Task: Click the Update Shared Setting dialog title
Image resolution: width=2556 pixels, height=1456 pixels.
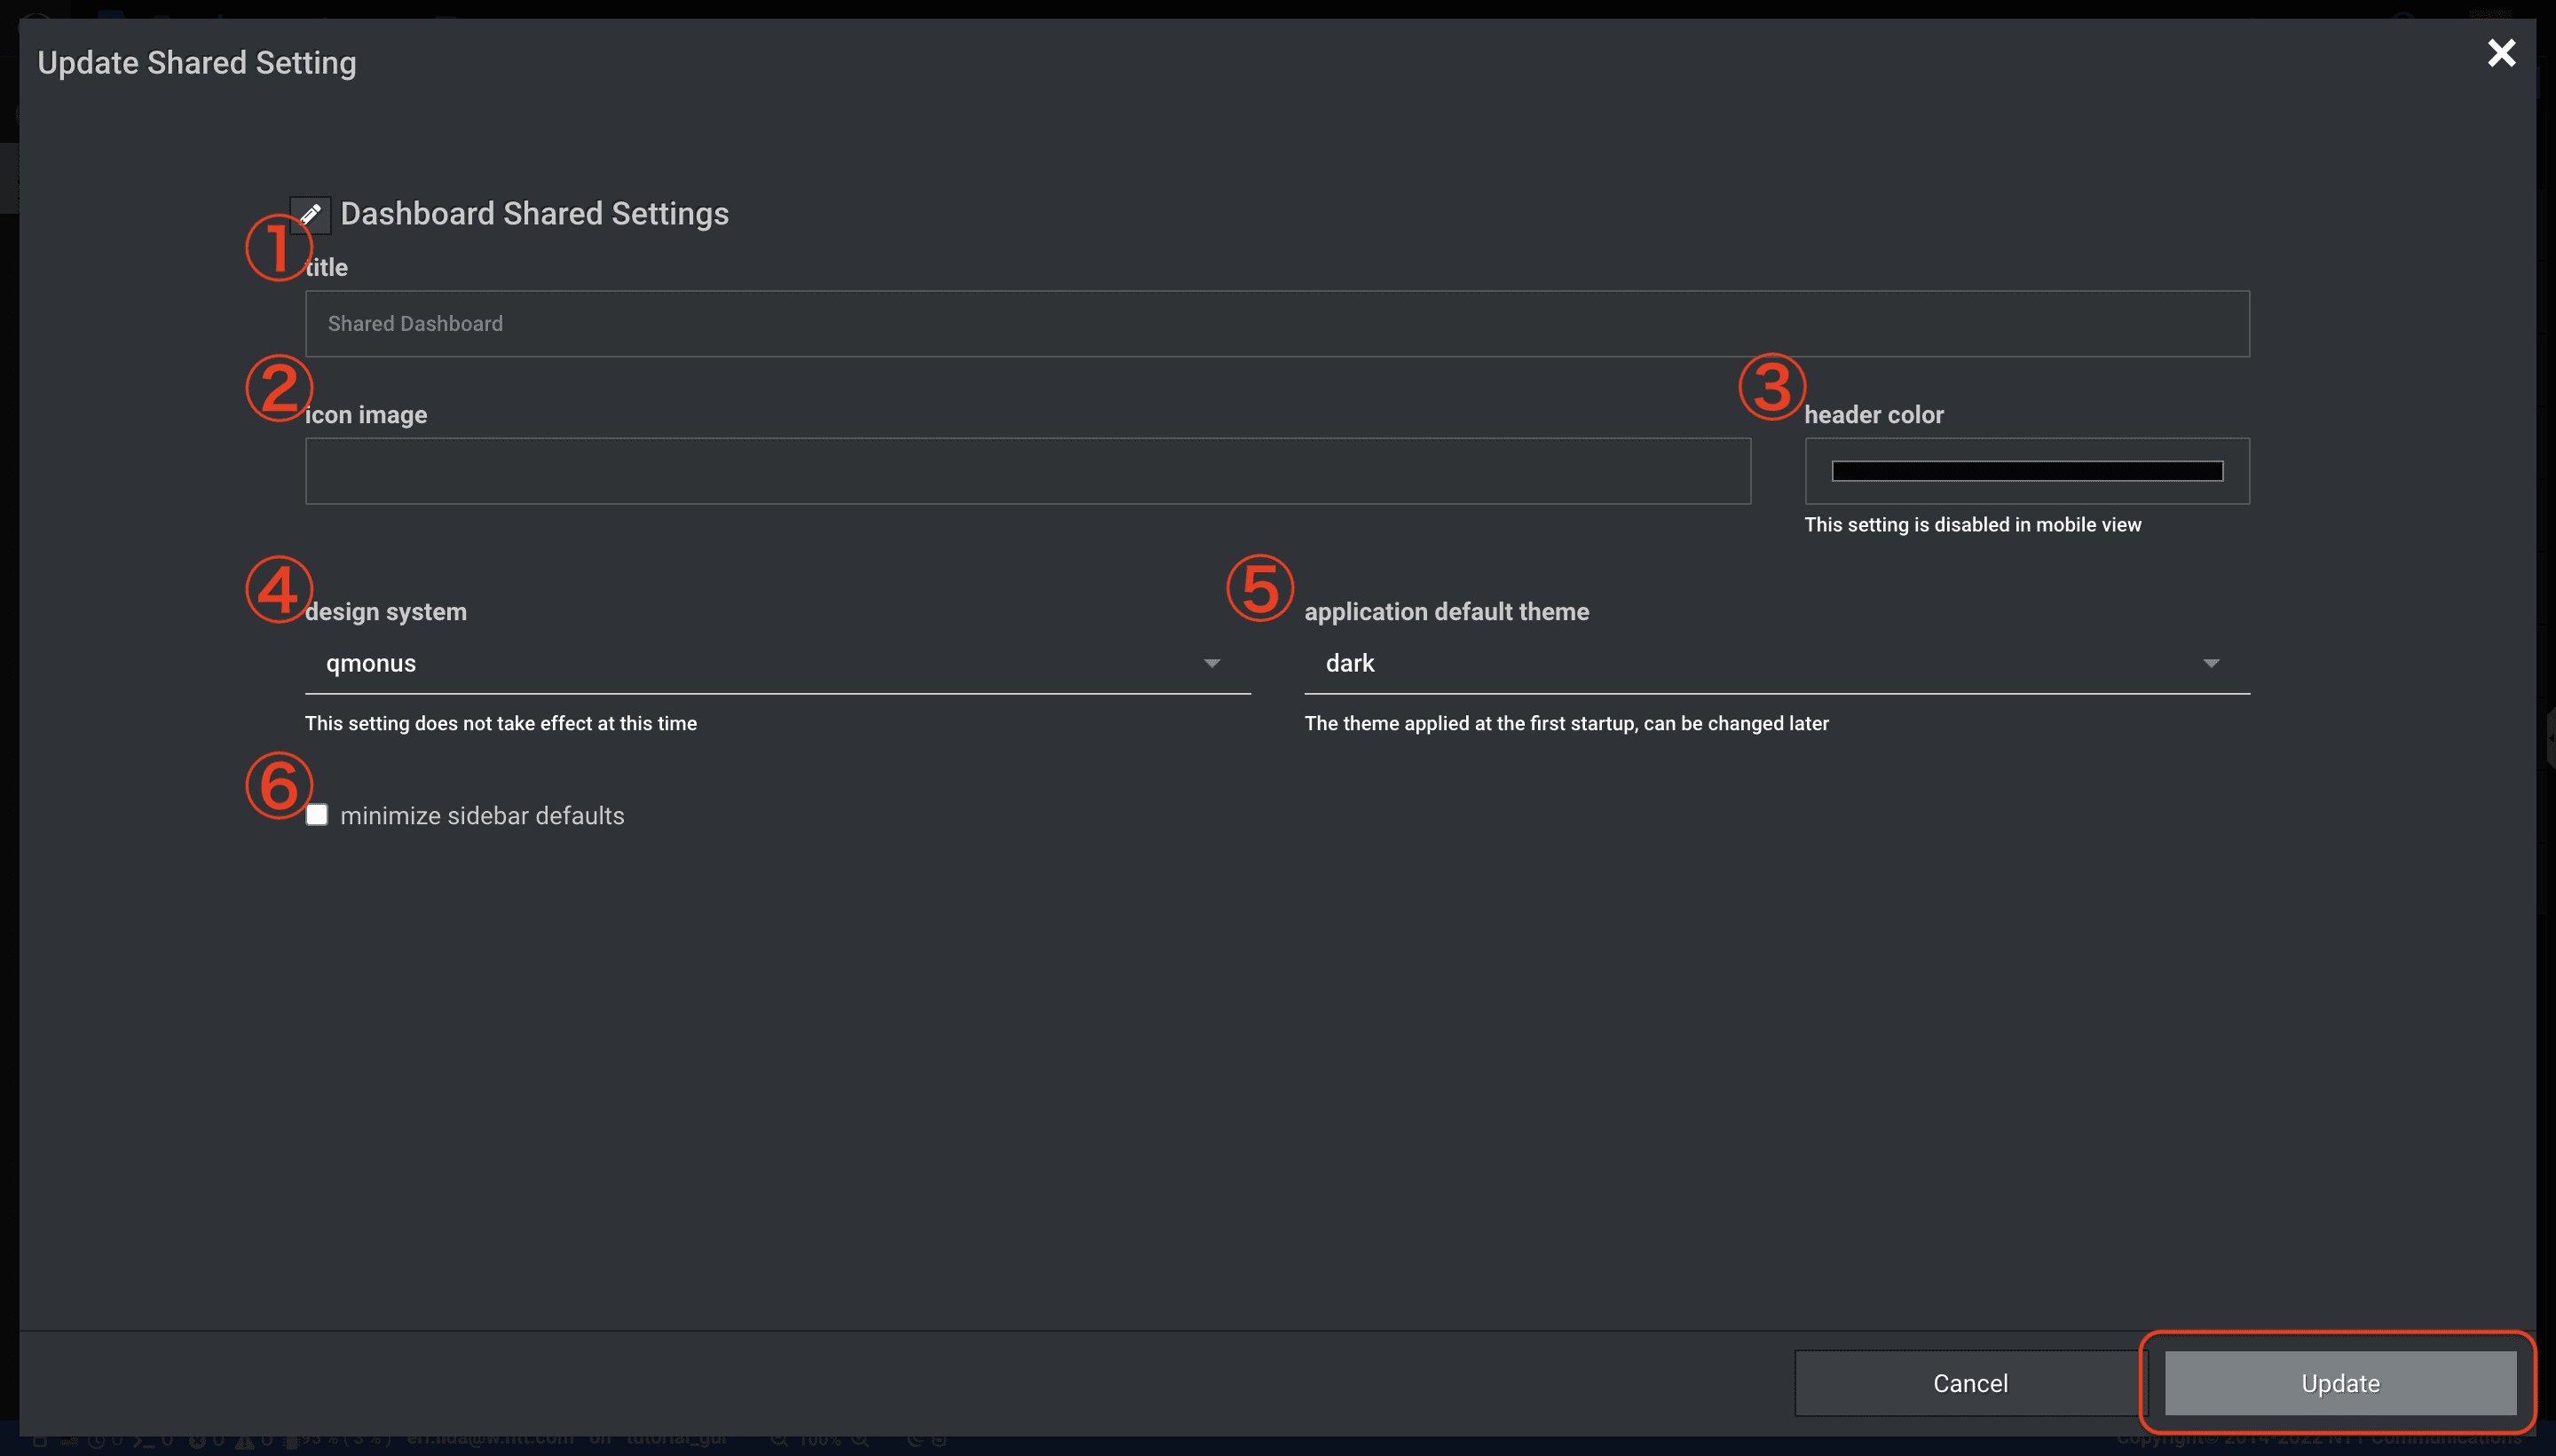Action: click(197, 63)
